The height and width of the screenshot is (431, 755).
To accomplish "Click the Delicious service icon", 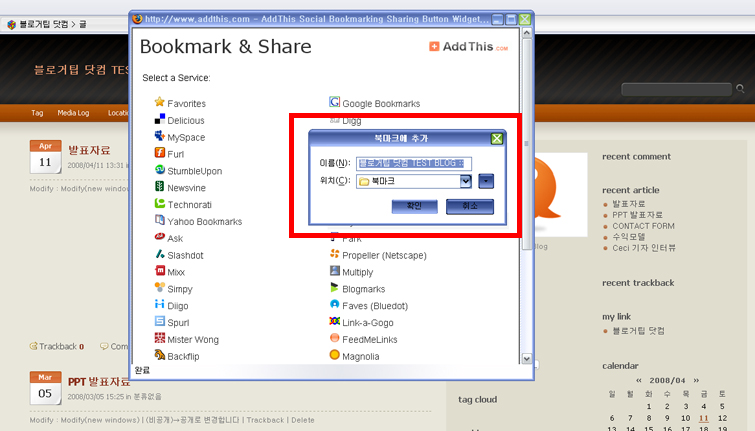I will (159, 119).
